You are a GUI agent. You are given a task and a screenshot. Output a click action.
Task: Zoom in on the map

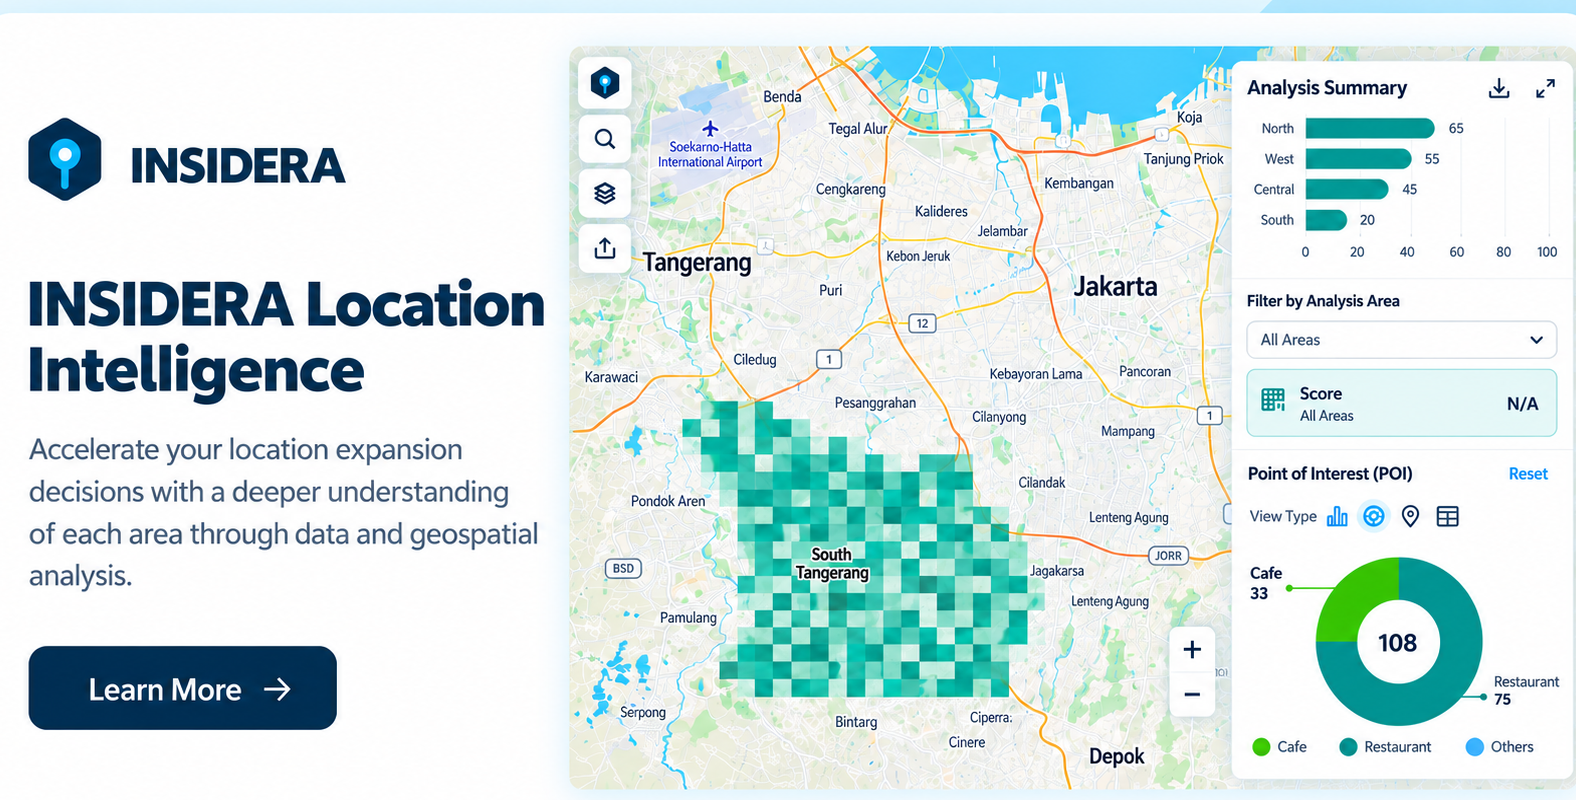pos(1192,650)
